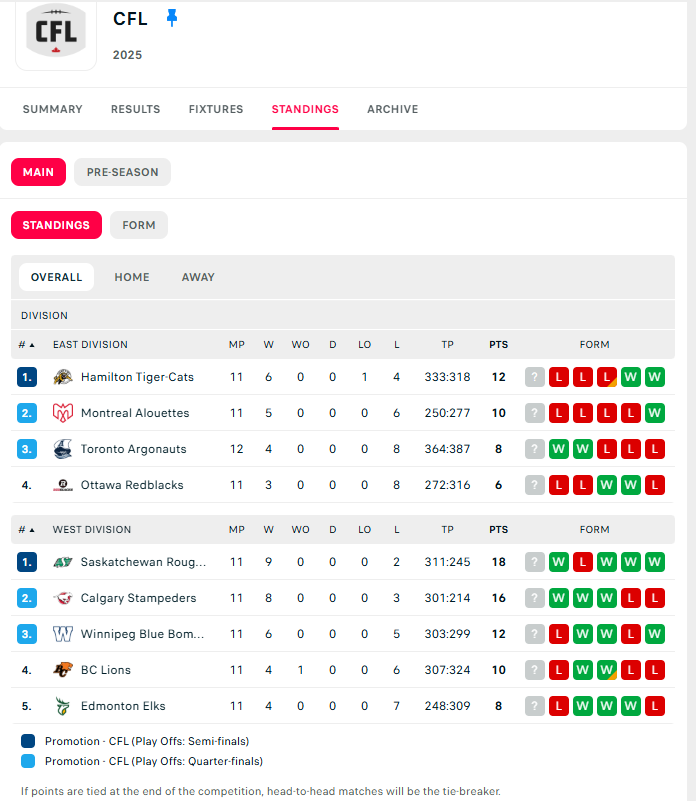The width and height of the screenshot is (696, 801).
Task: Click Toronto Argonauts team logo
Action: point(63,449)
